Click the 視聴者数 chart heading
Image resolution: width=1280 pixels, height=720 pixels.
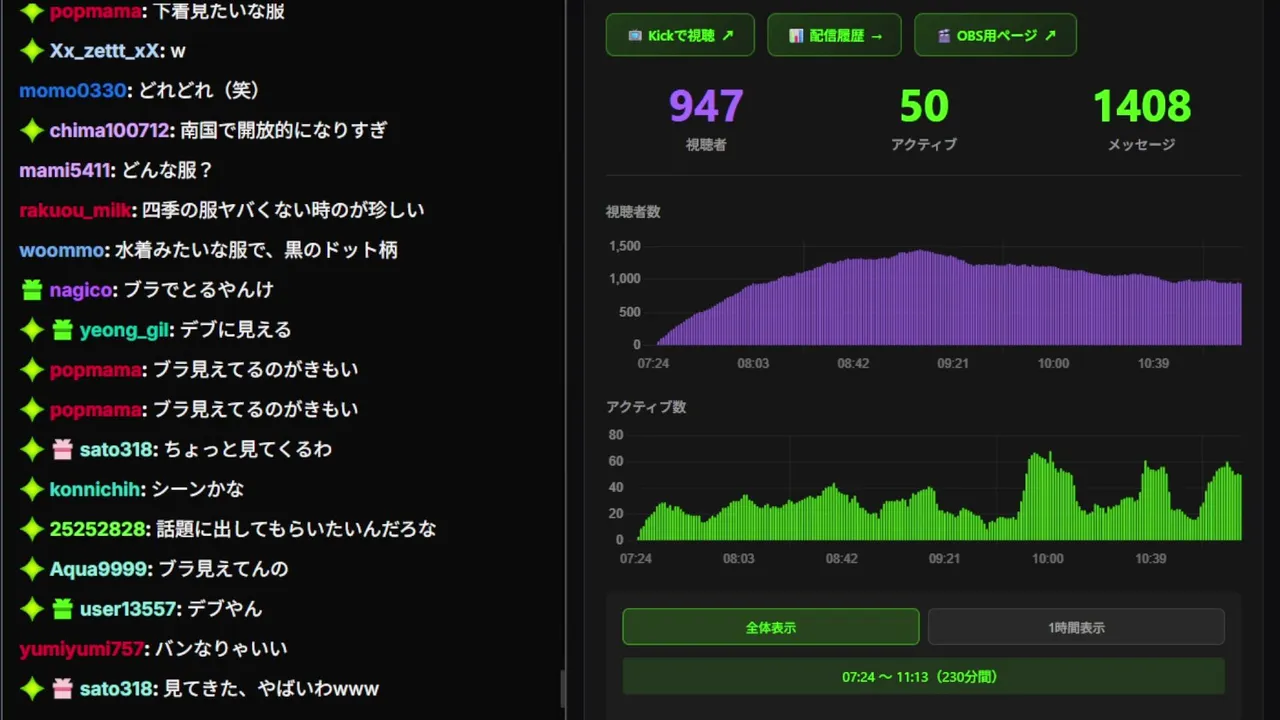[x=633, y=212]
